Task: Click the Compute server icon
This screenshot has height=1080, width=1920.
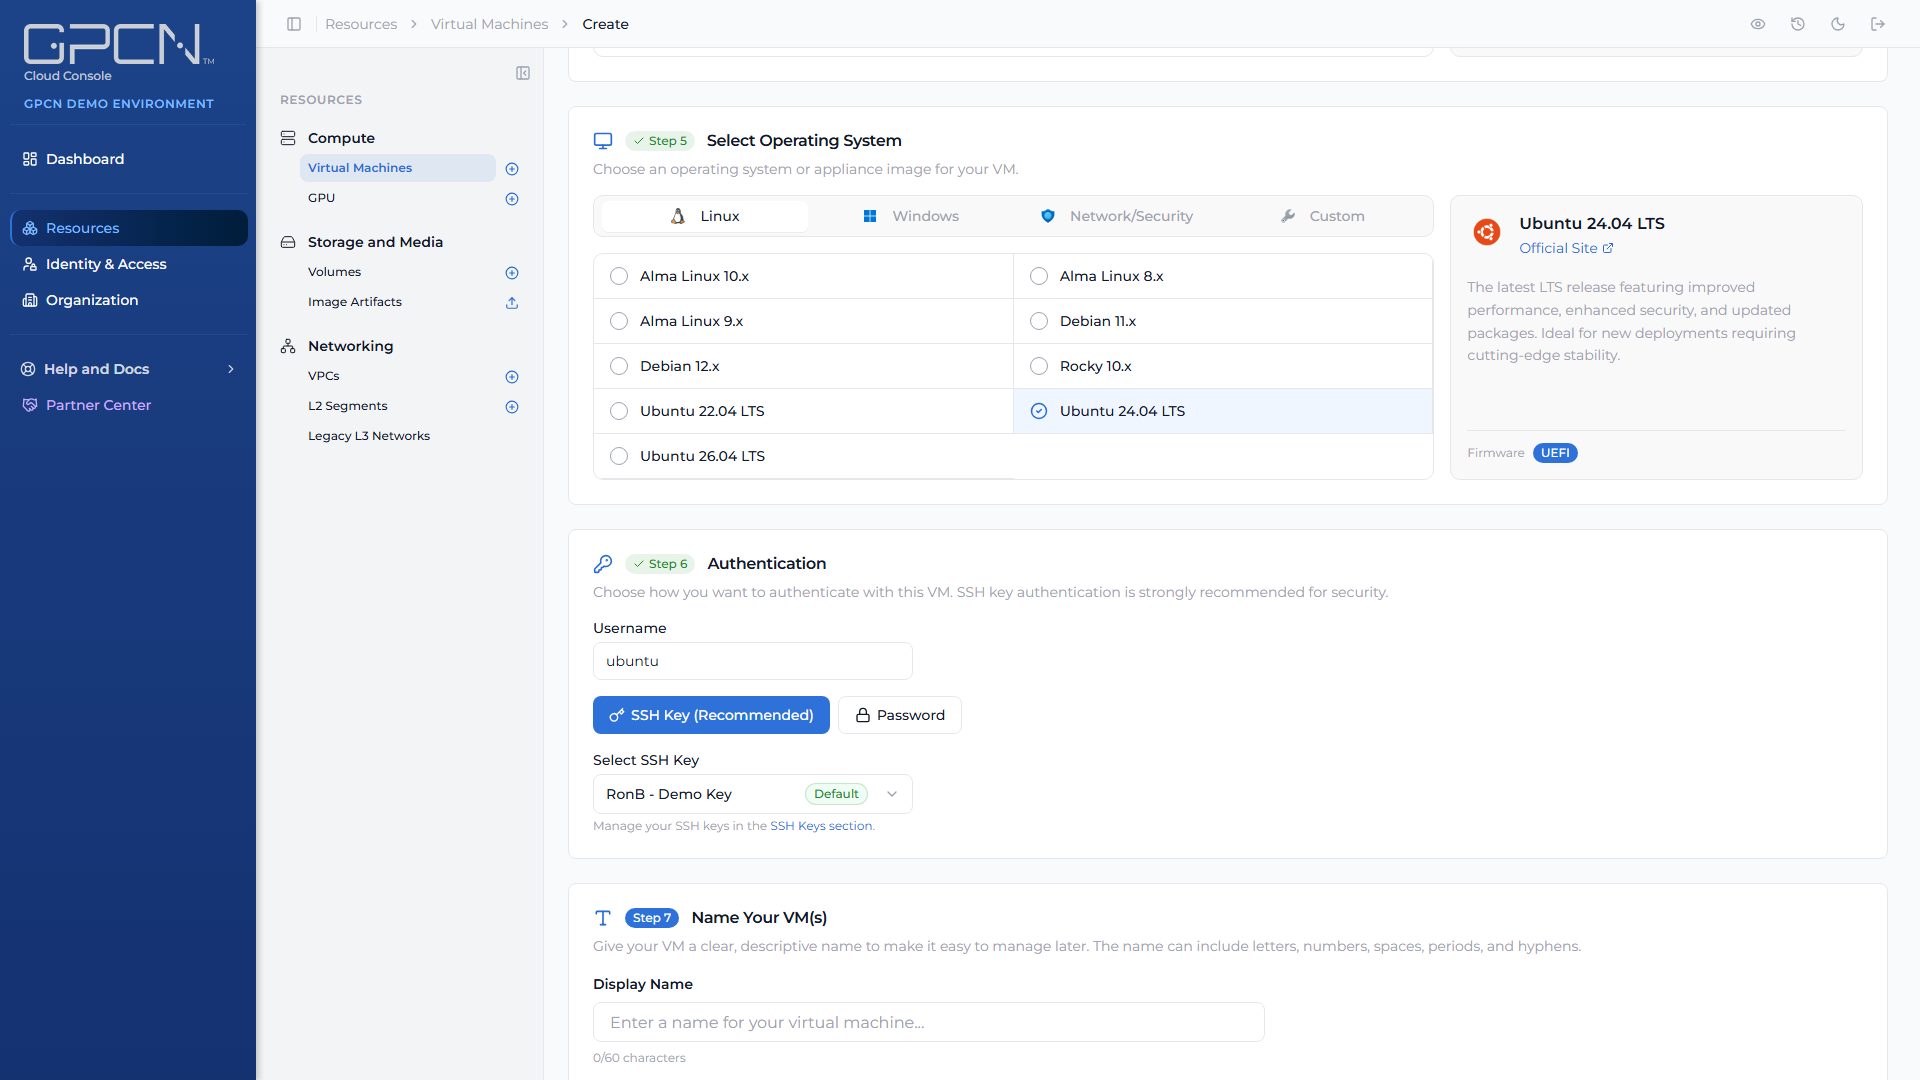Action: (x=288, y=138)
